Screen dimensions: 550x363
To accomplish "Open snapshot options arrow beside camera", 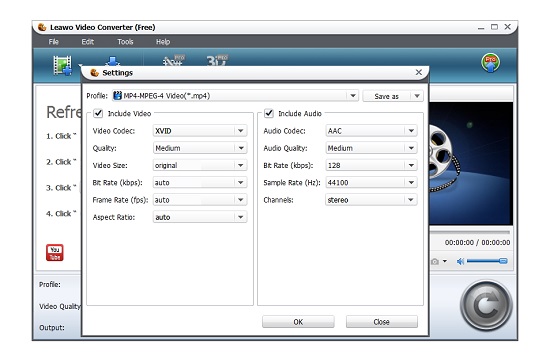I will 445,261.
